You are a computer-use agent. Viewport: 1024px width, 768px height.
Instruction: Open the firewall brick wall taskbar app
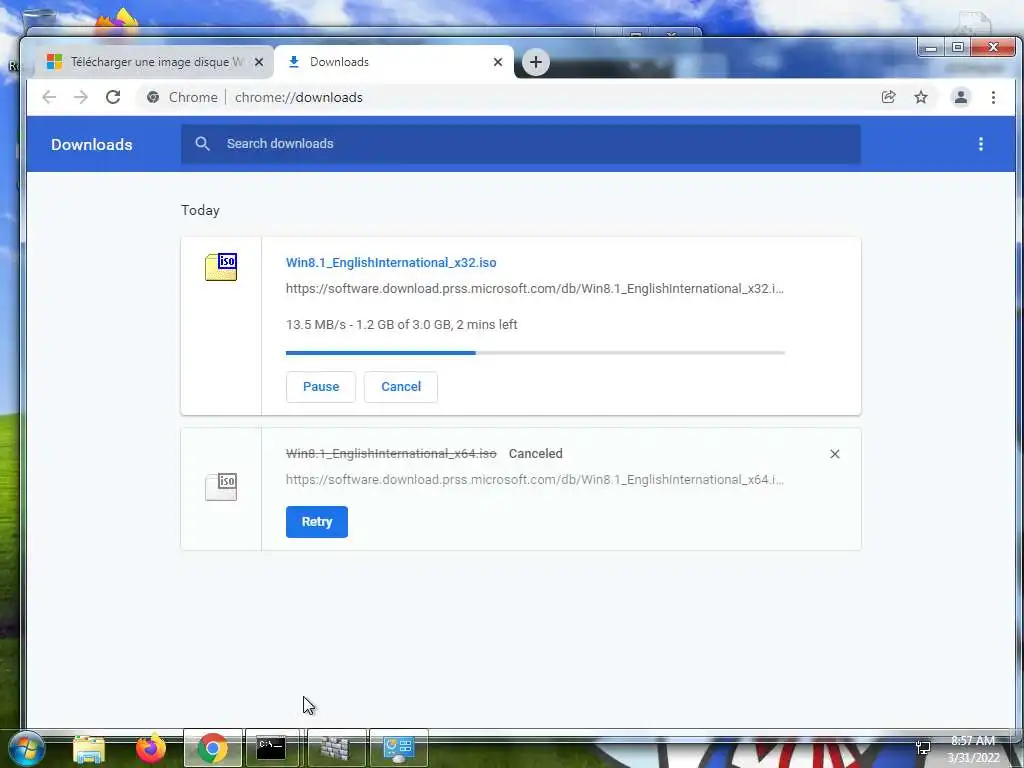coord(336,748)
